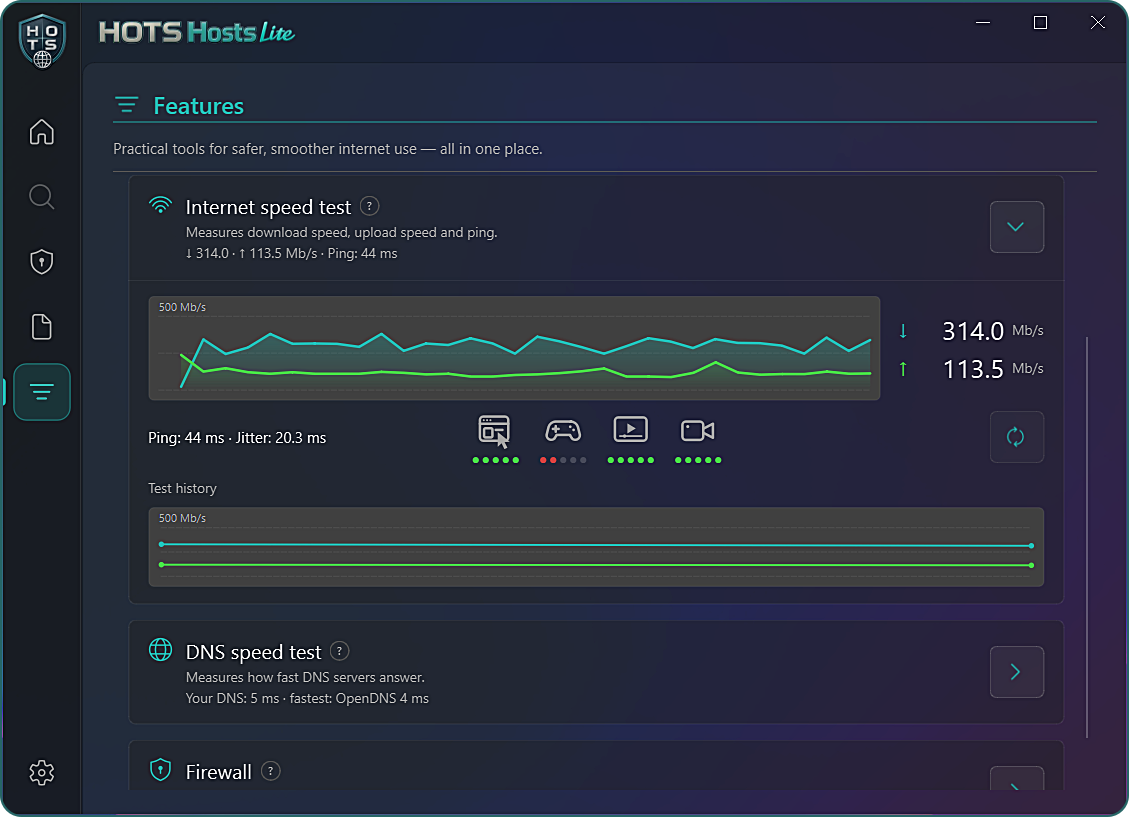Click the download arrow icon
Viewport: 1129px width, 817px height.
click(903, 331)
